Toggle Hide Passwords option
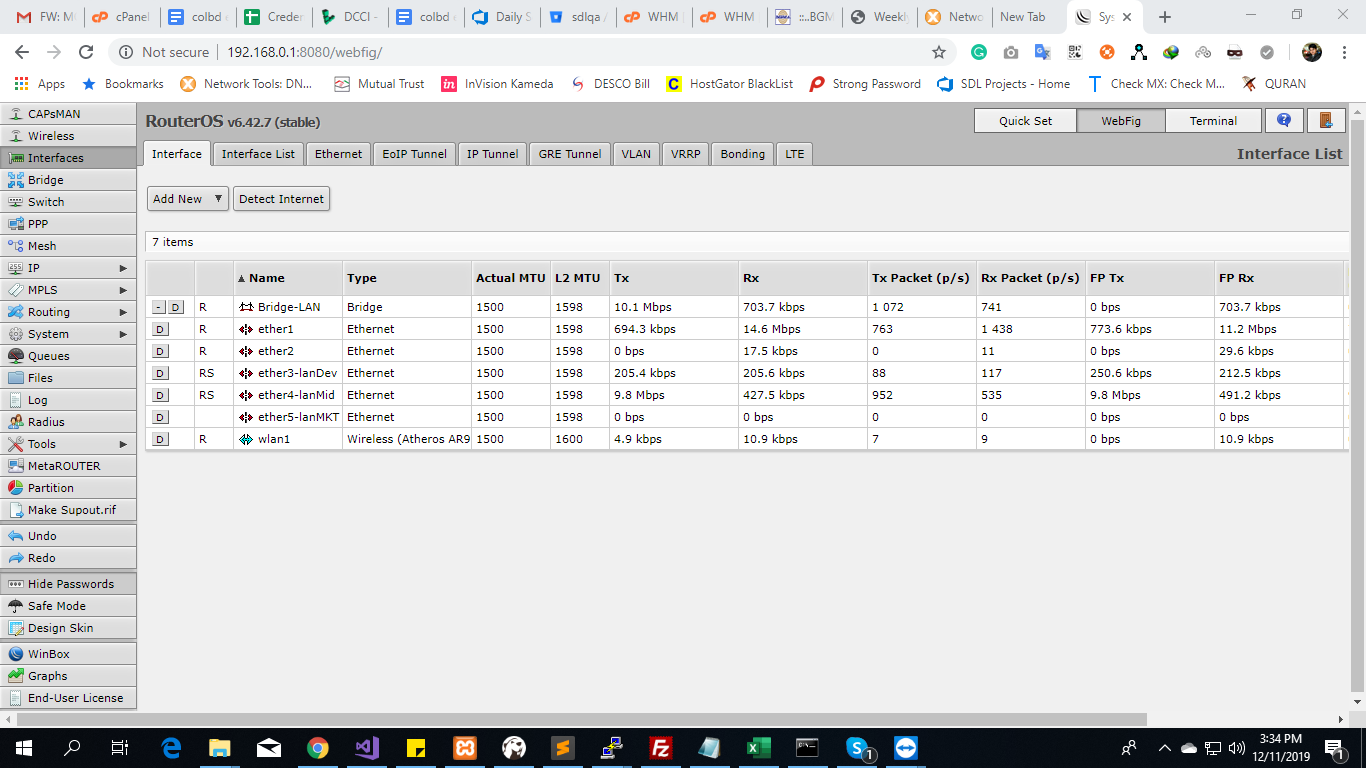 [70, 584]
